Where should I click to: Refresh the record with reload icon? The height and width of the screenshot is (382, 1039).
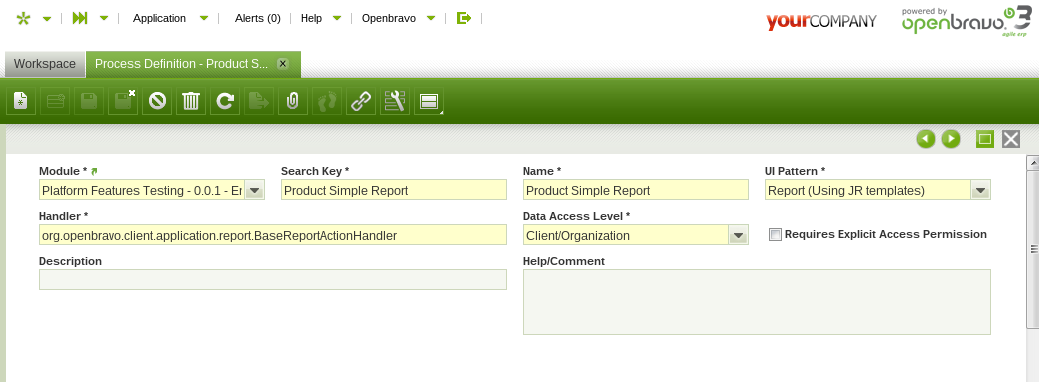pos(225,101)
